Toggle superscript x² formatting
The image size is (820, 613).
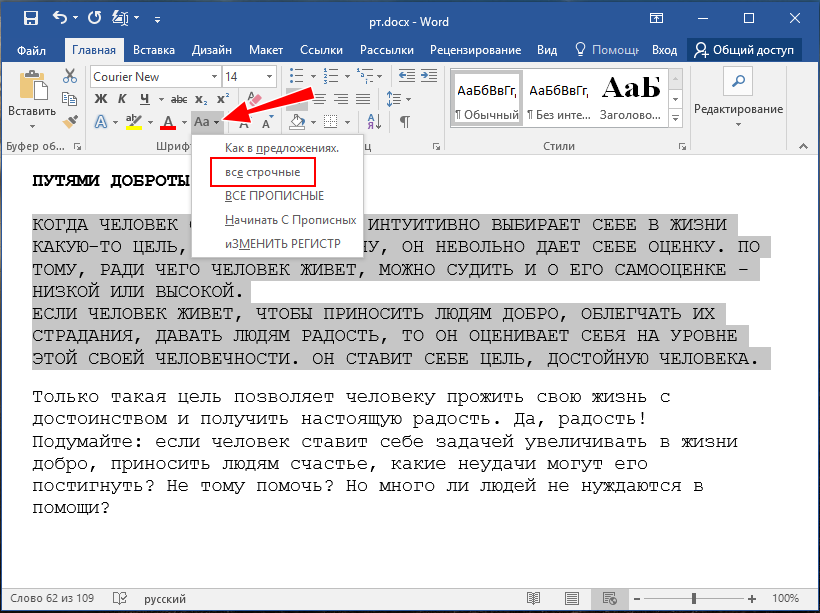pos(223,99)
